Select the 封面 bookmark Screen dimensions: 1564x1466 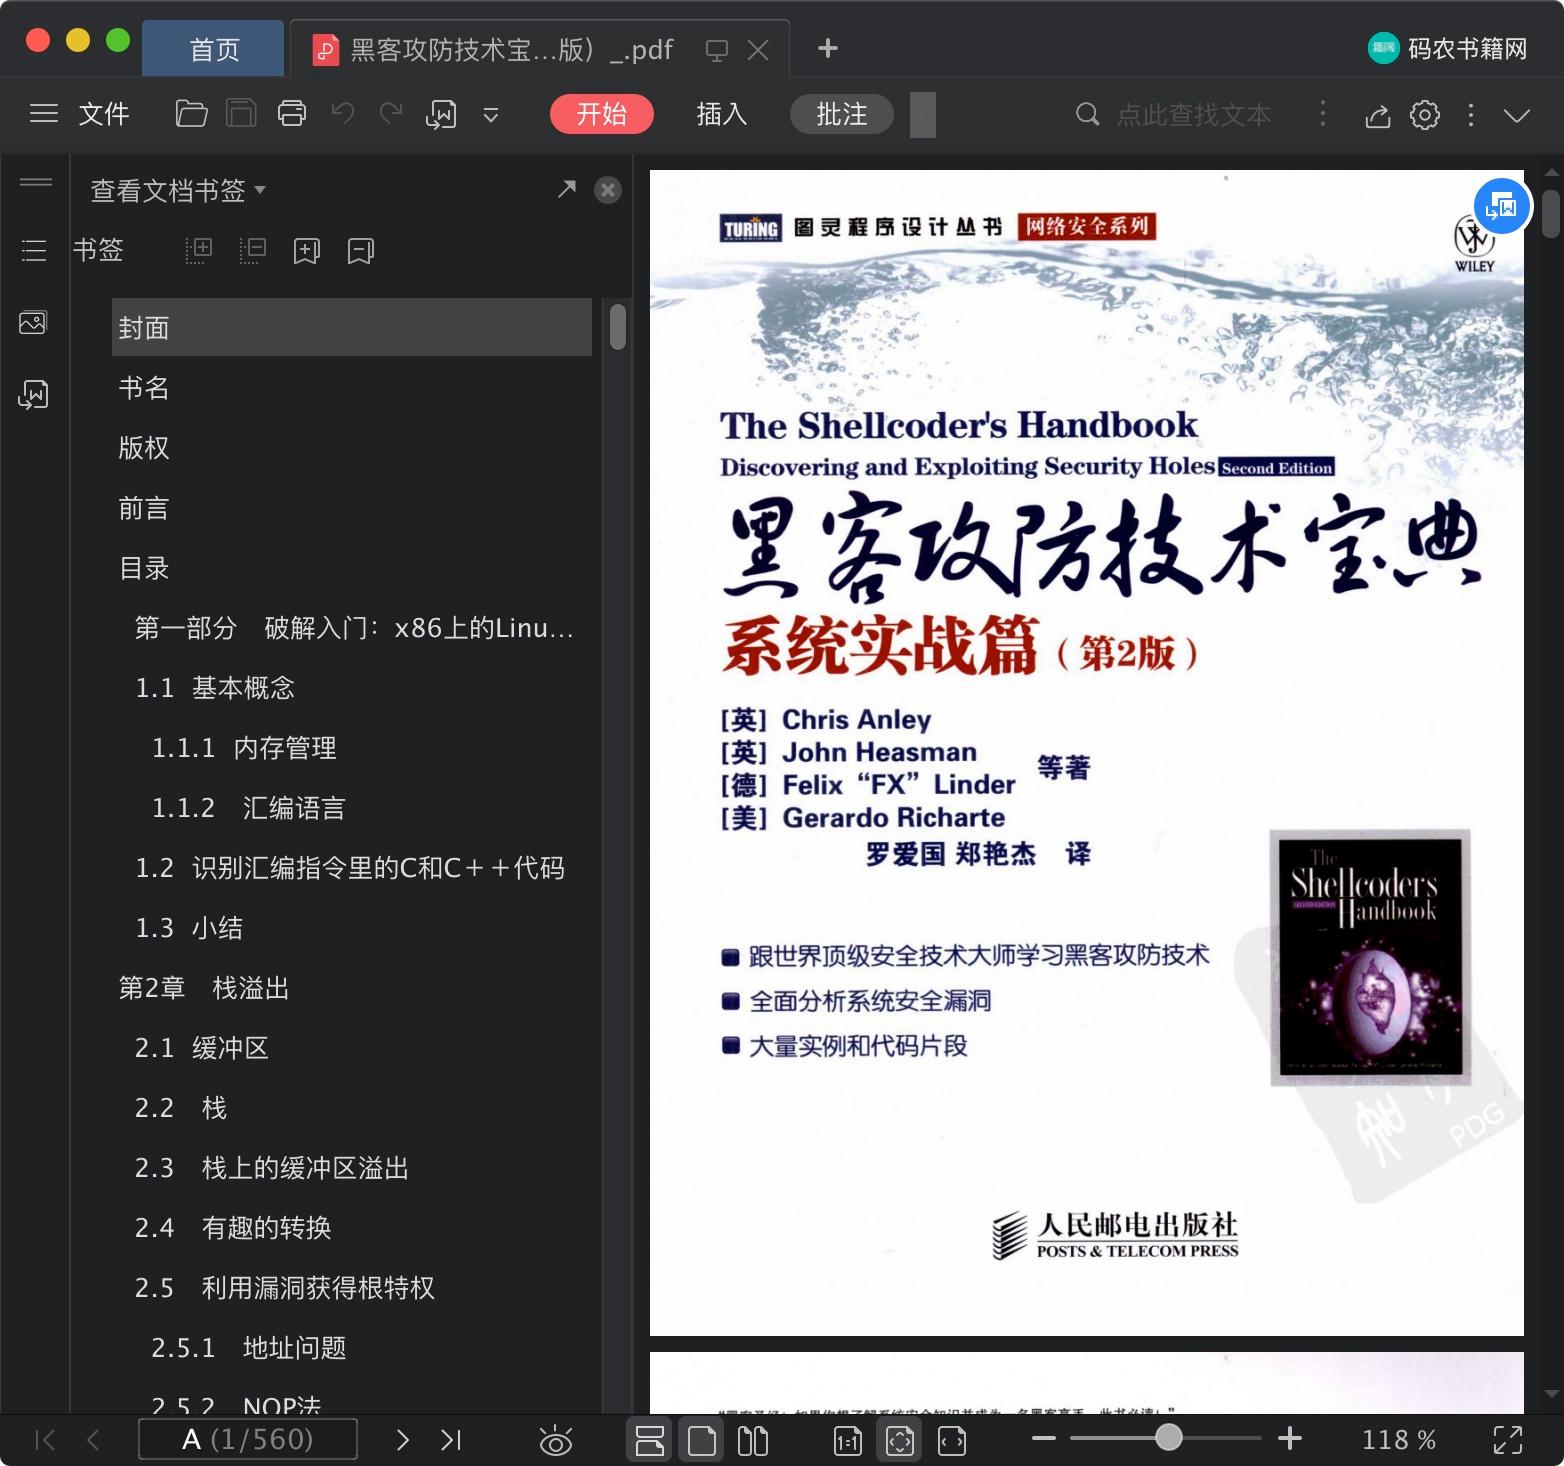coord(352,327)
